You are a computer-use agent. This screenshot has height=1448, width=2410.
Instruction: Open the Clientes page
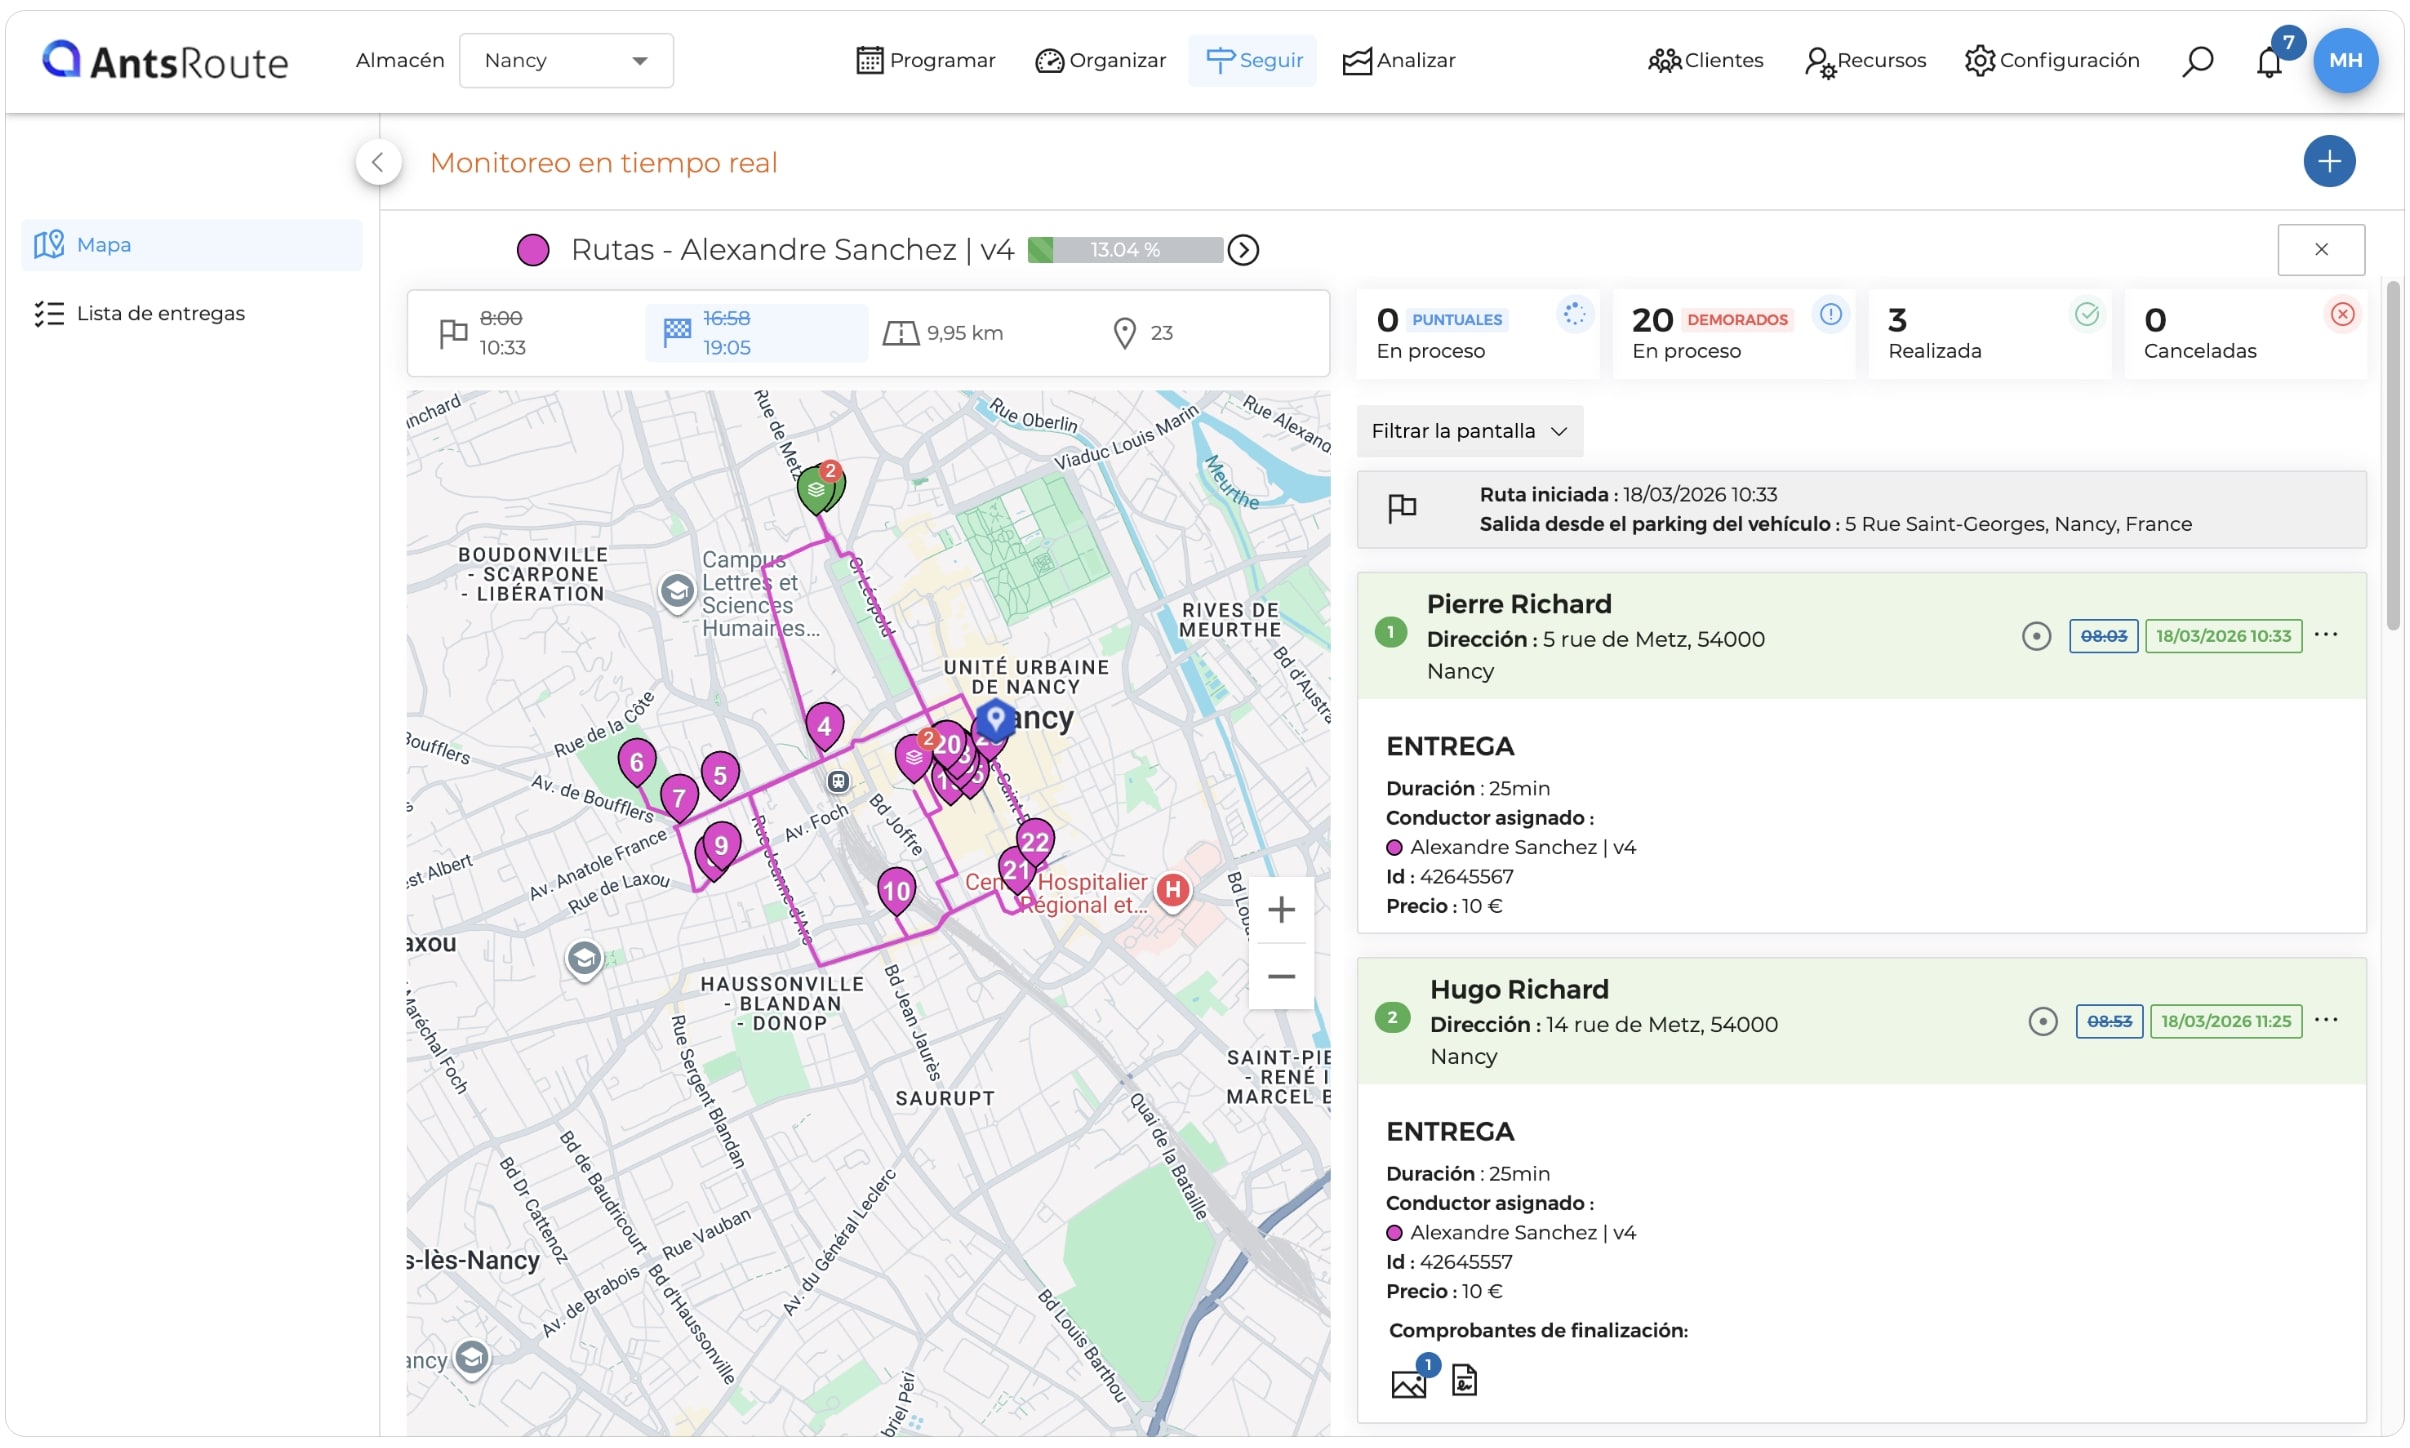click(x=1705, y=61)
